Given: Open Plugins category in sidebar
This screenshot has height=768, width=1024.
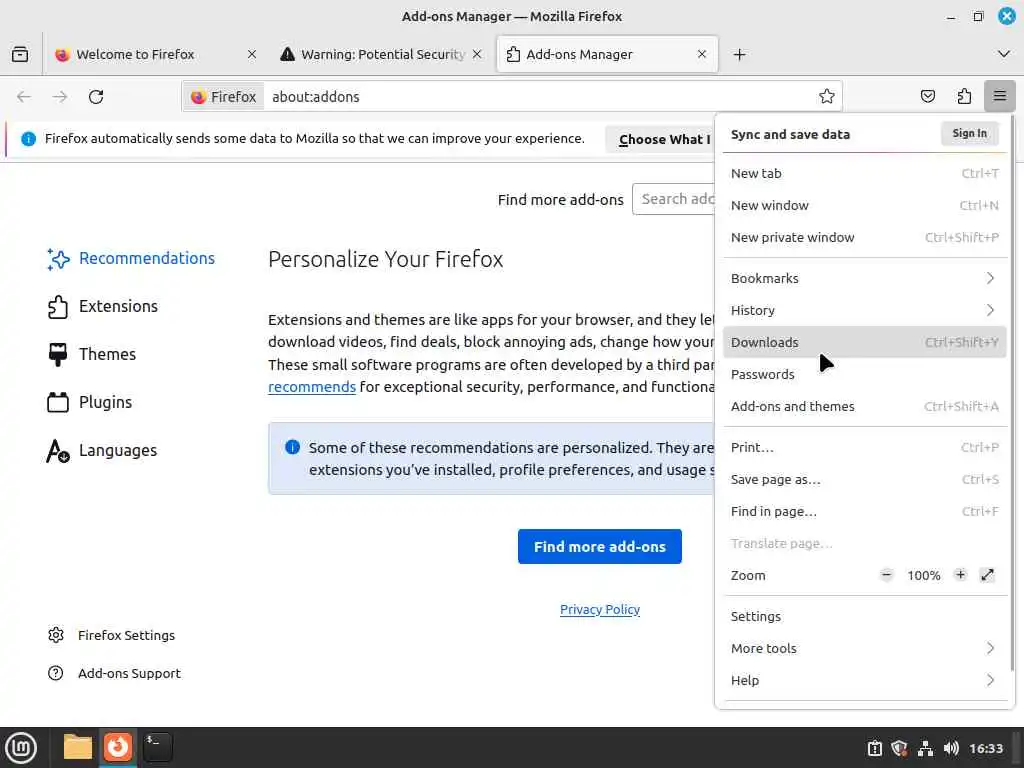Looking at the screenshot, I should (89, 402).
